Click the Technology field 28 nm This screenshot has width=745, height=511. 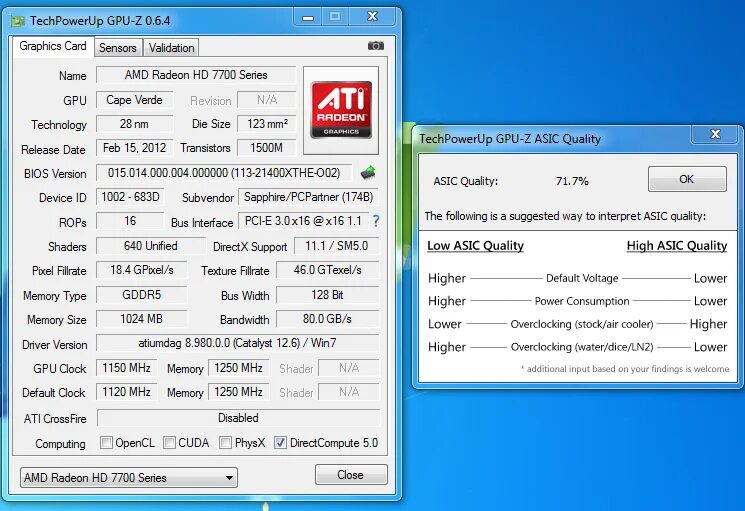tap(134, 124)
